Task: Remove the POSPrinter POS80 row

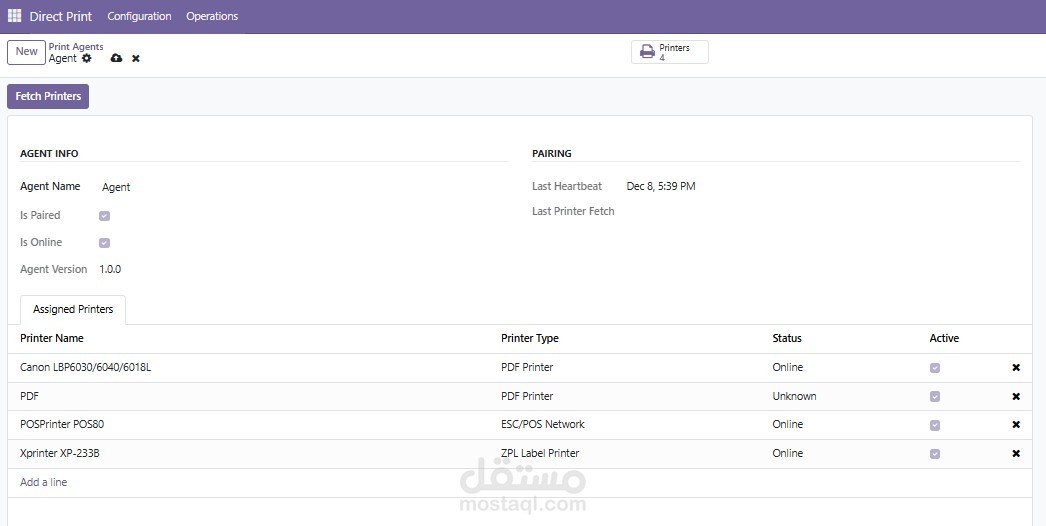Action: 1016,425
